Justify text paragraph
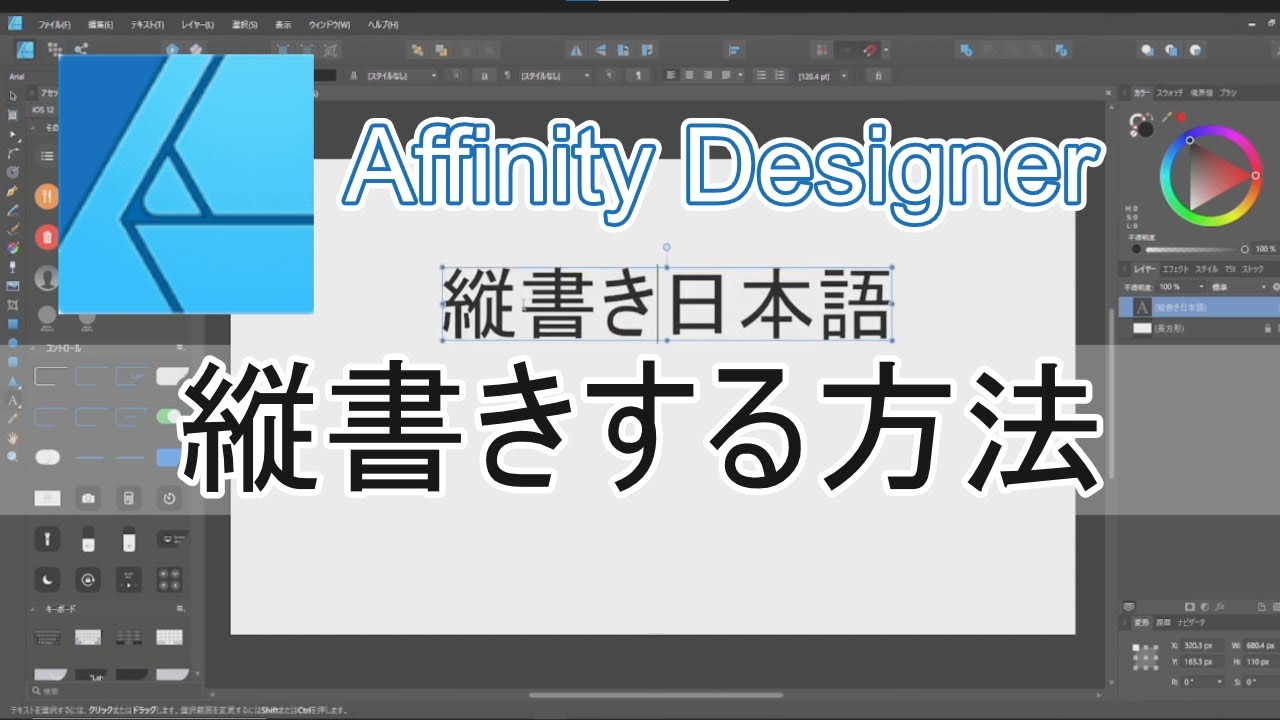The height and width of the screenshot is (720, 1280). 725,75
